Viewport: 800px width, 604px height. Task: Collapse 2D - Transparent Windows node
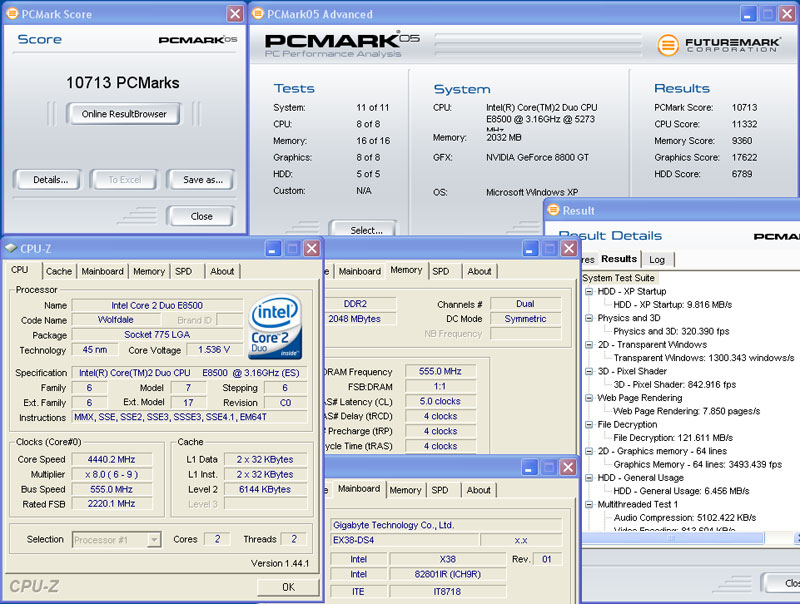pos(589,344)
